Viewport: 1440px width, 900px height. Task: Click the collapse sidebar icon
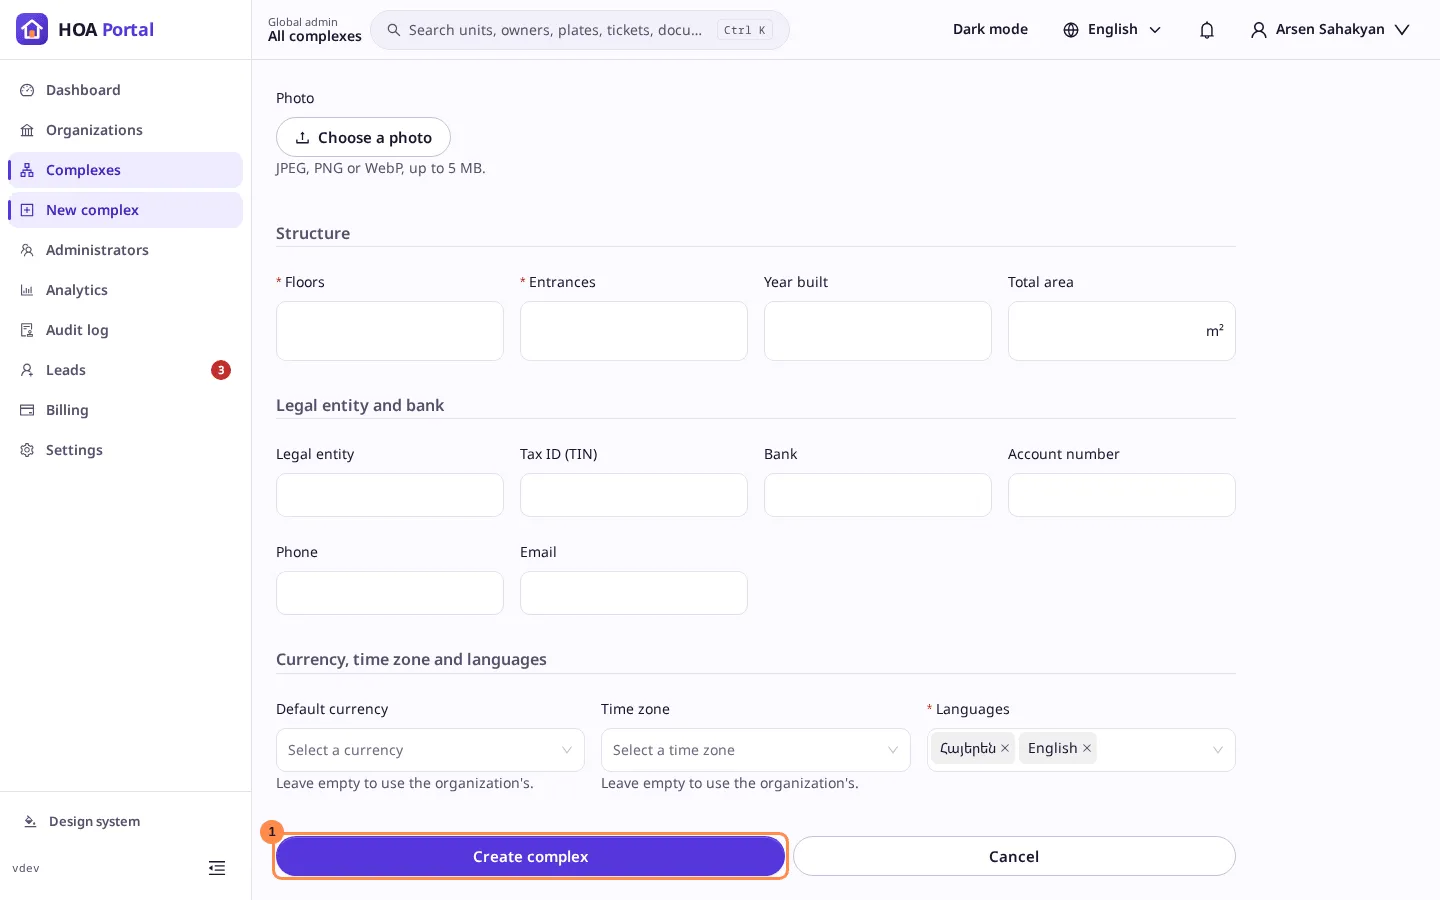click(217, 868)
